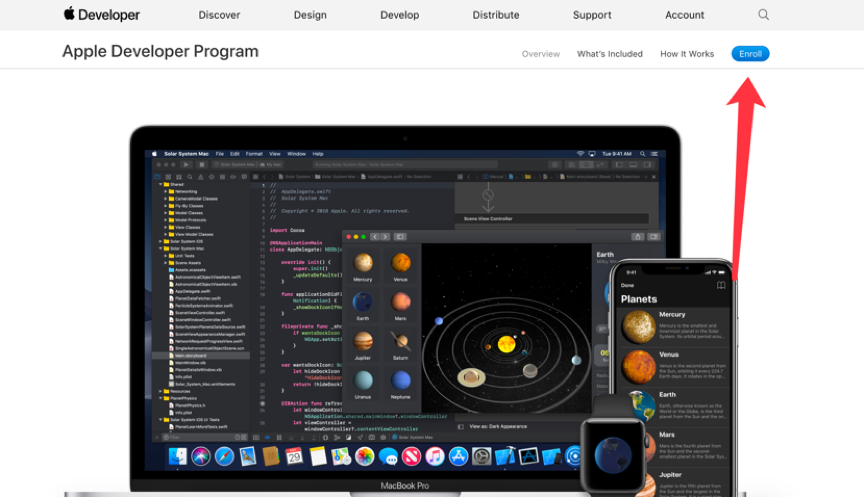Viewport: 864px width, 497px height.
Task: Open the Develop menu
Action: tap(399, 15)
